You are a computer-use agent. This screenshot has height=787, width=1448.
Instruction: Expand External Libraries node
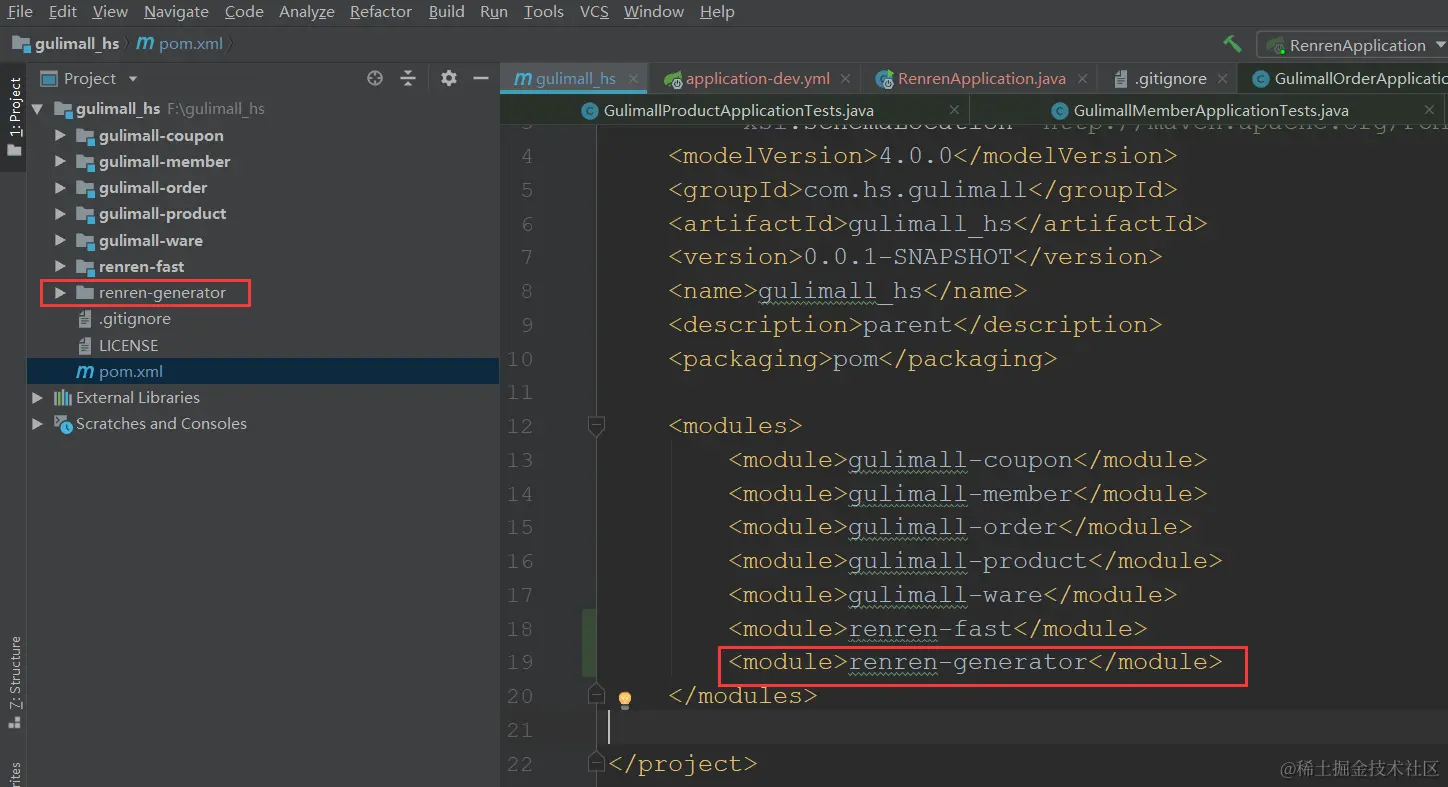pos(37,397)
